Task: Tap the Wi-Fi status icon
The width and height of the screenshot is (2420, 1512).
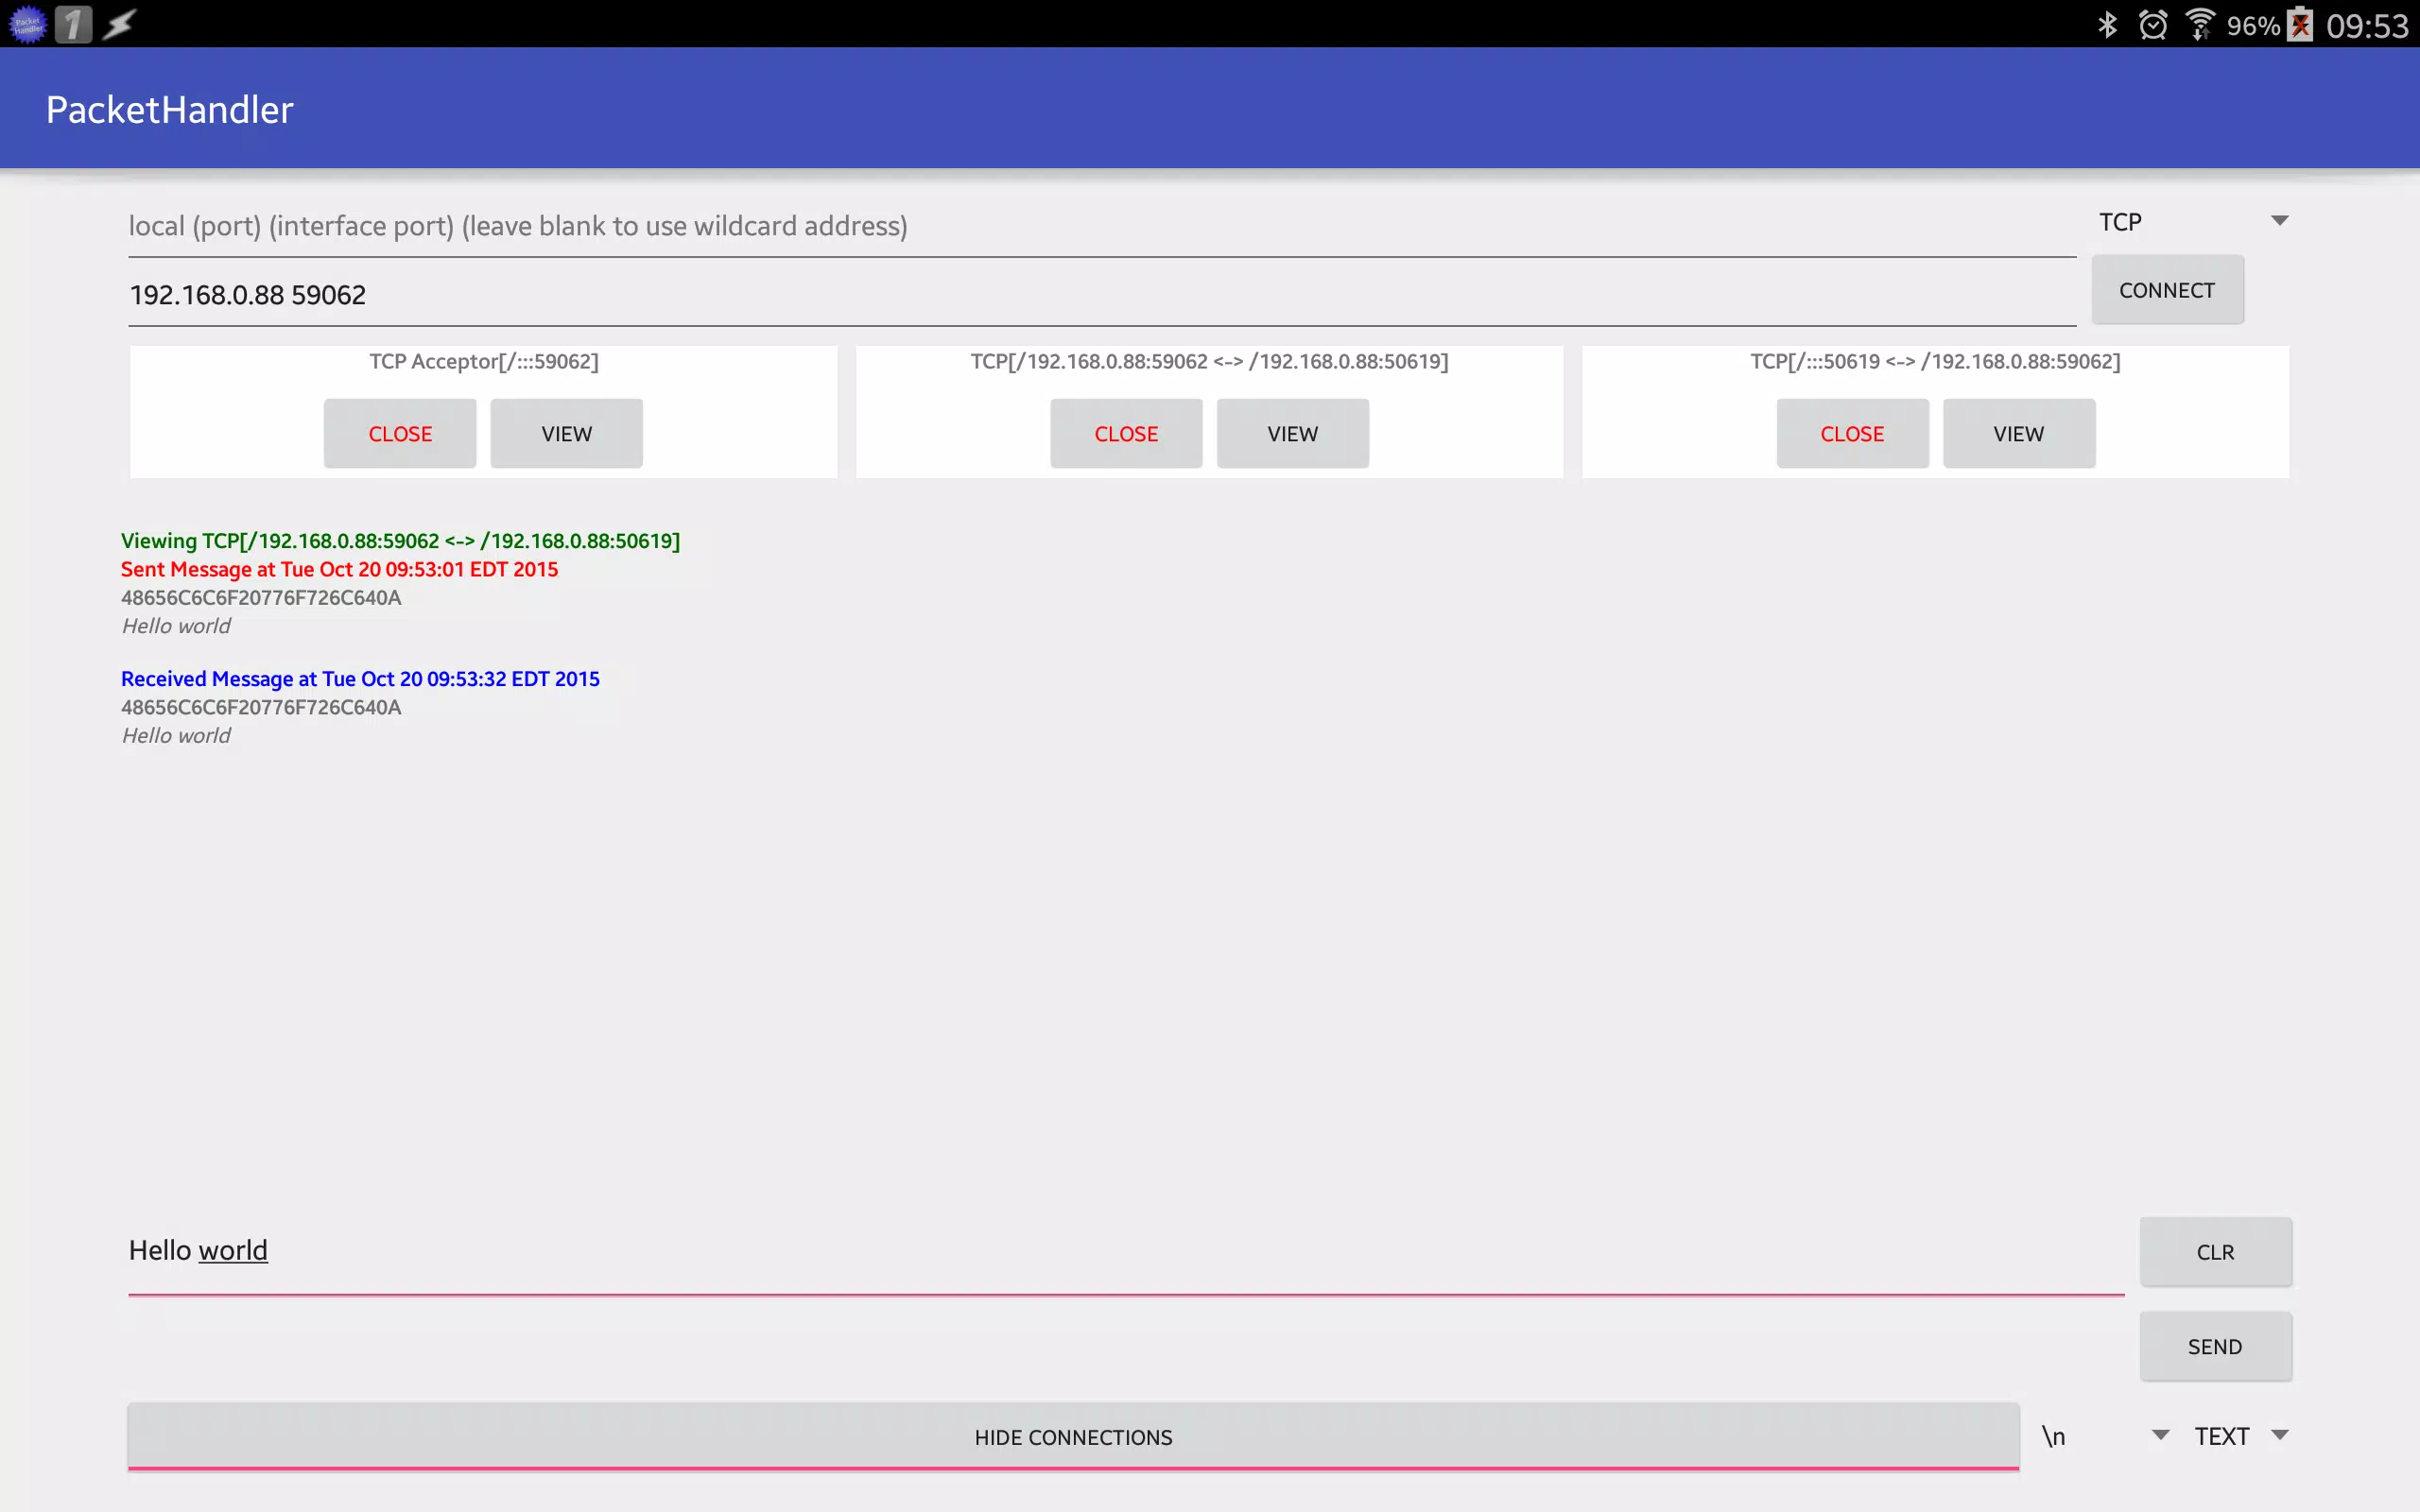Action: tap(2198, 24)
